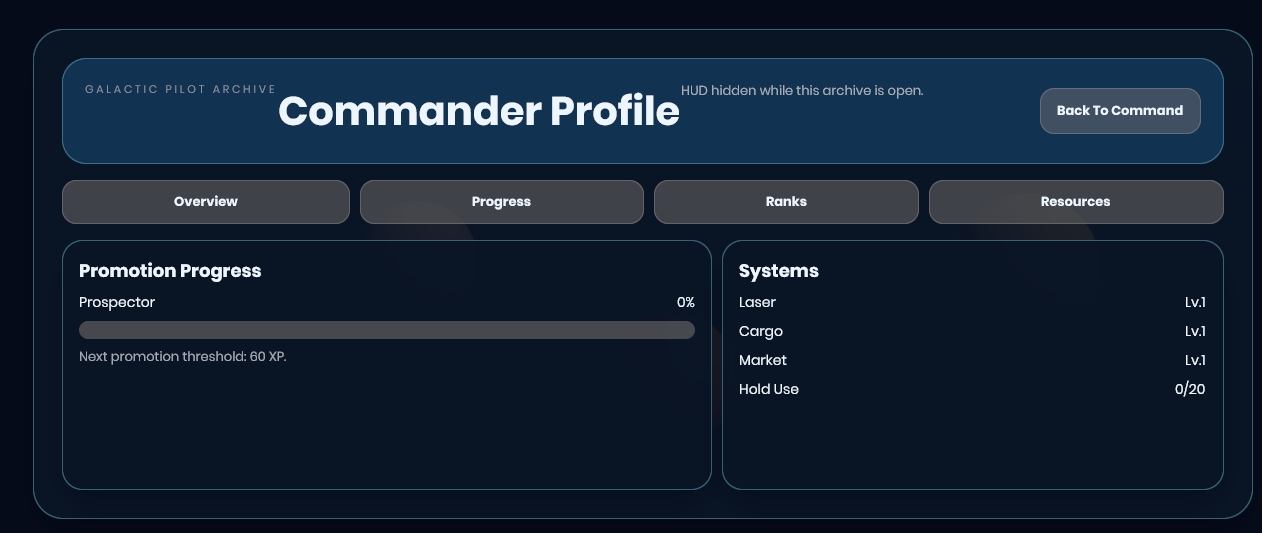The image size is (1262, 533).
Task: Click the Commander Profile title
Action: coord(478,111)
